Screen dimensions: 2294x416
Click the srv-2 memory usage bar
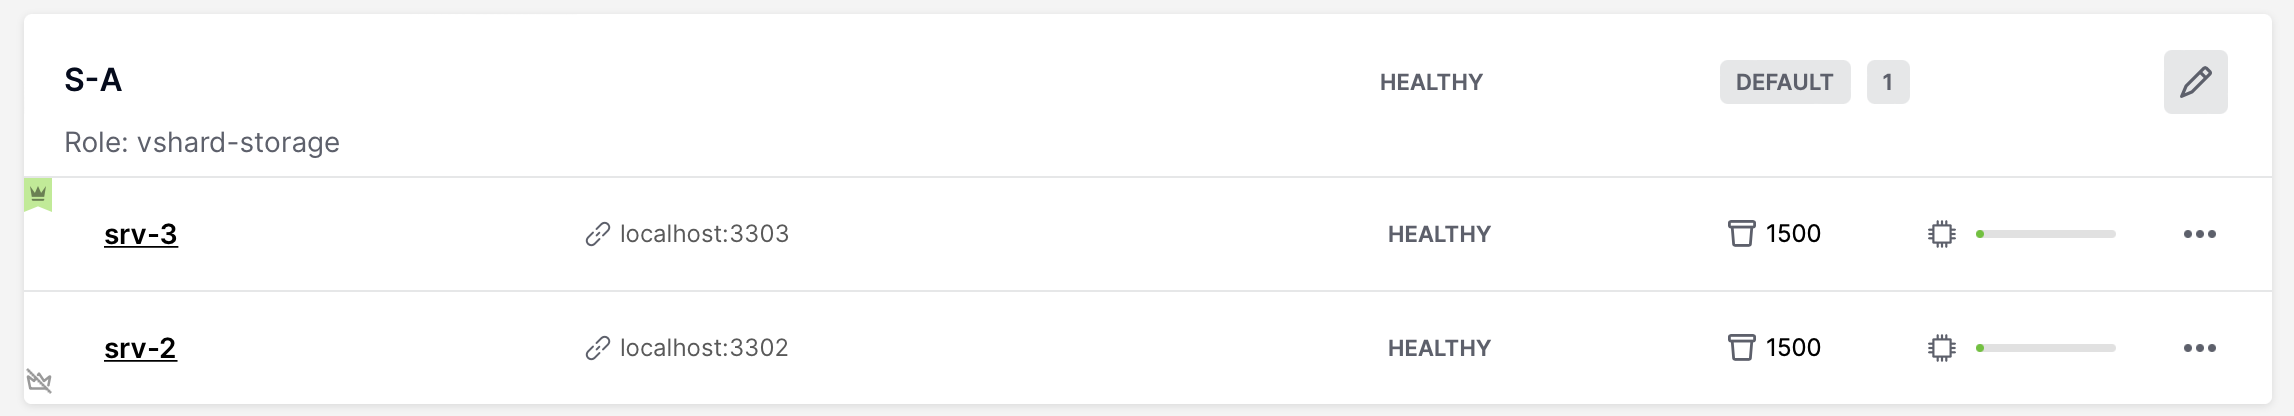click(2046, 348)
